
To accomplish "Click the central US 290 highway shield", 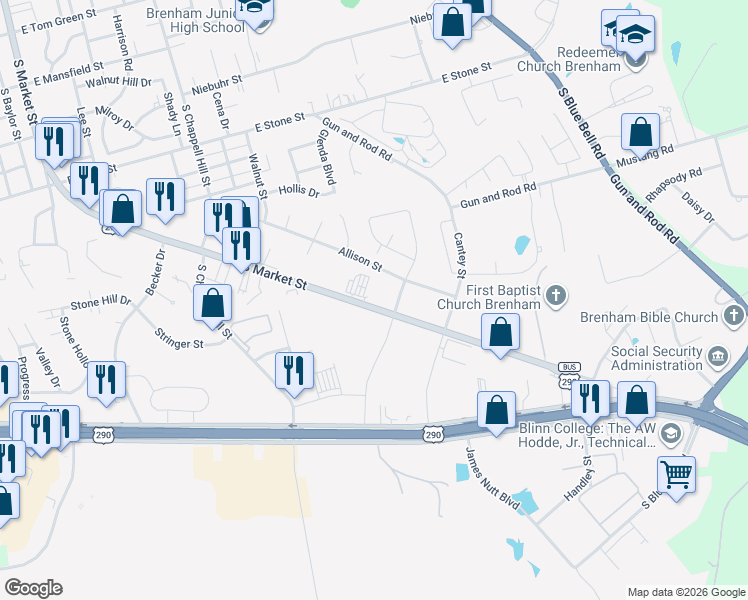I will (433, 435).
